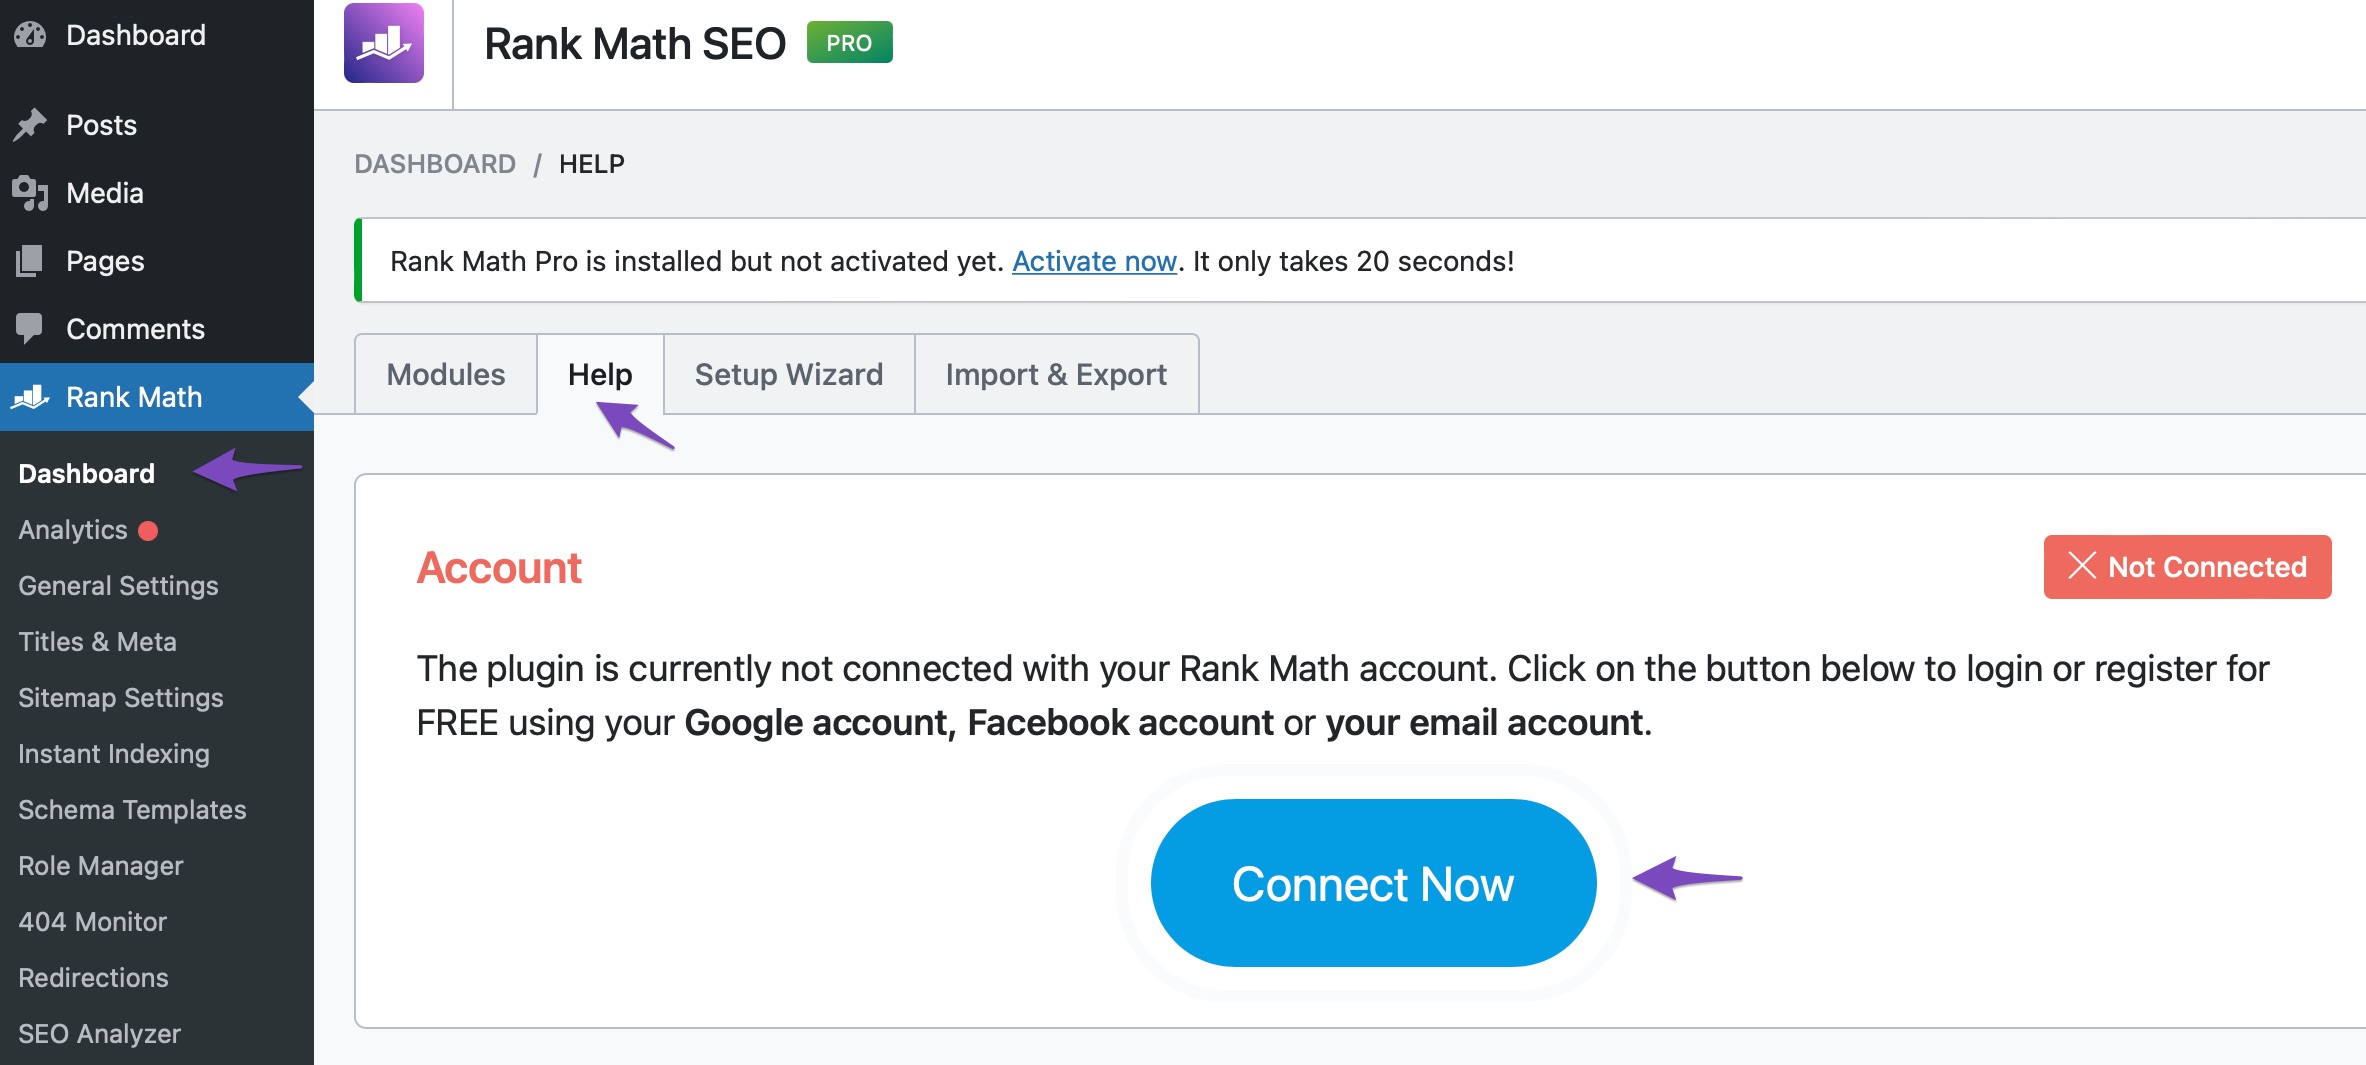
Task: Open the SEO Analyzer submenu item
Action: [x=99, y=1034]
